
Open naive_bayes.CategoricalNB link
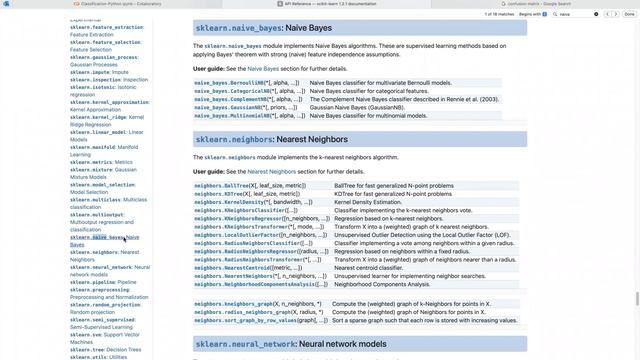click(x=232, y=91)
